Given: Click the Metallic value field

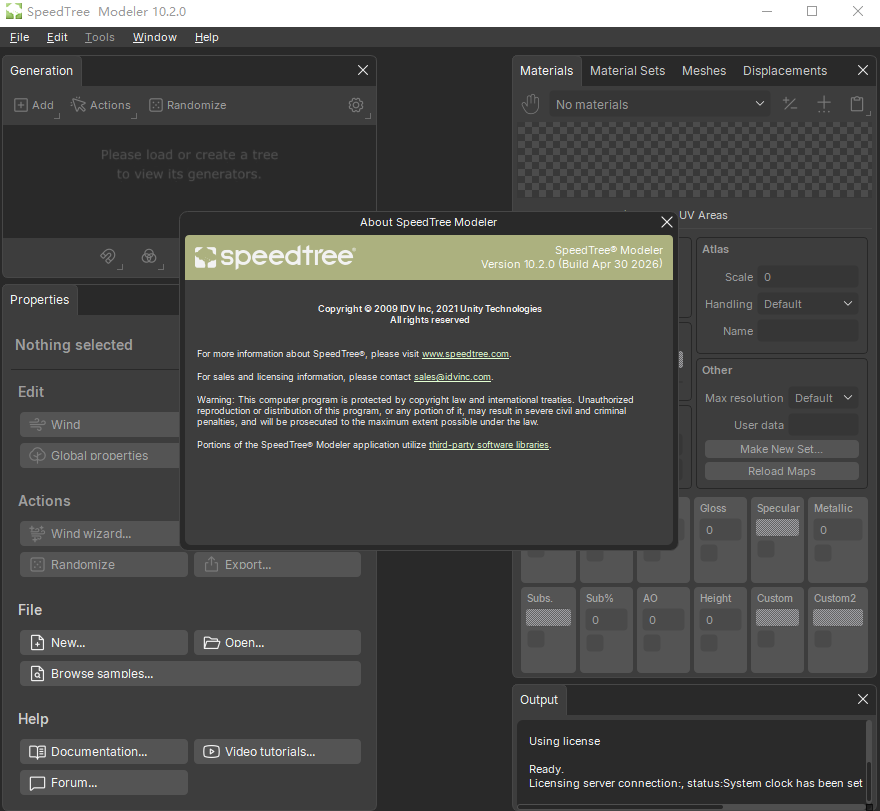Looking at the screenshot, I should click(x=837, y=530).
